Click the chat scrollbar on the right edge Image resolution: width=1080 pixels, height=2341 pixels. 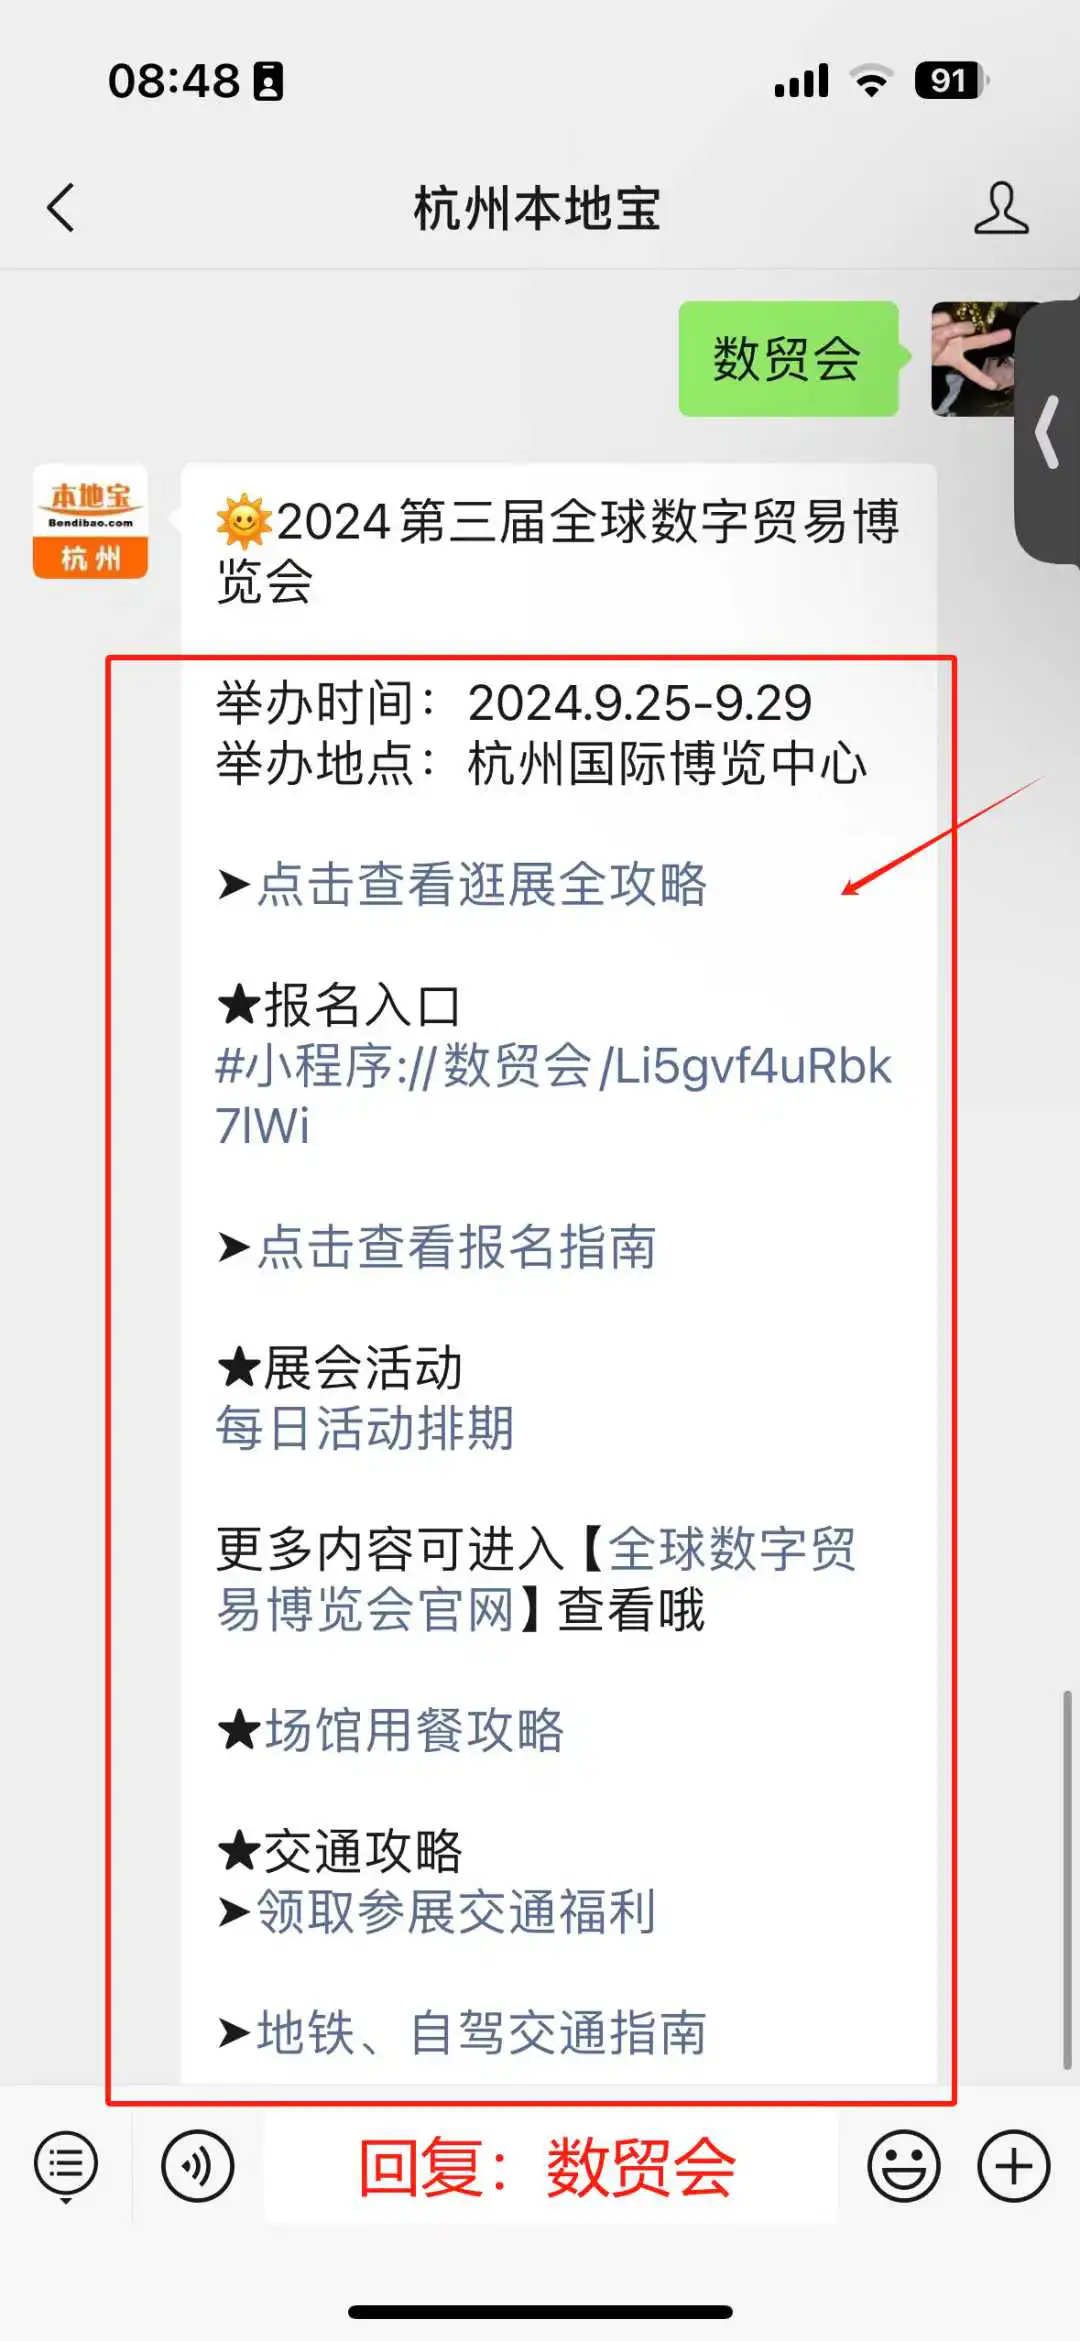(1067, 1880)
